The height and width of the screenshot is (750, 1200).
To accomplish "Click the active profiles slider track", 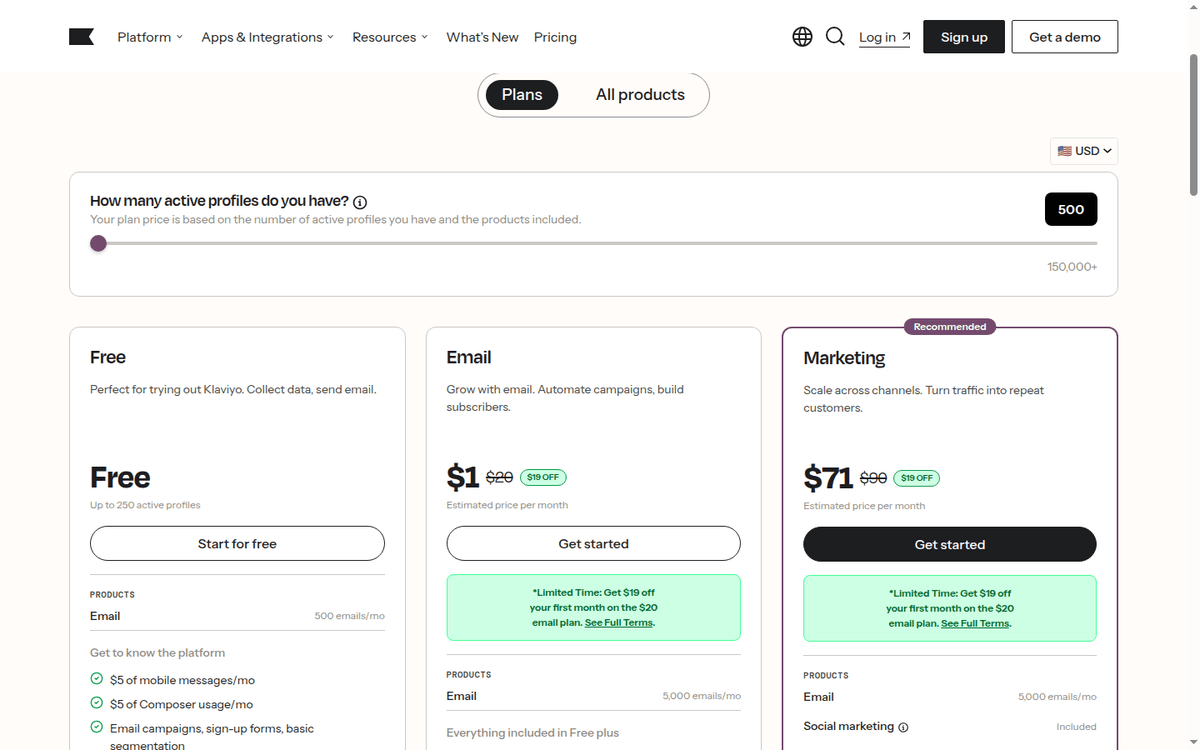I will [594, 243].
